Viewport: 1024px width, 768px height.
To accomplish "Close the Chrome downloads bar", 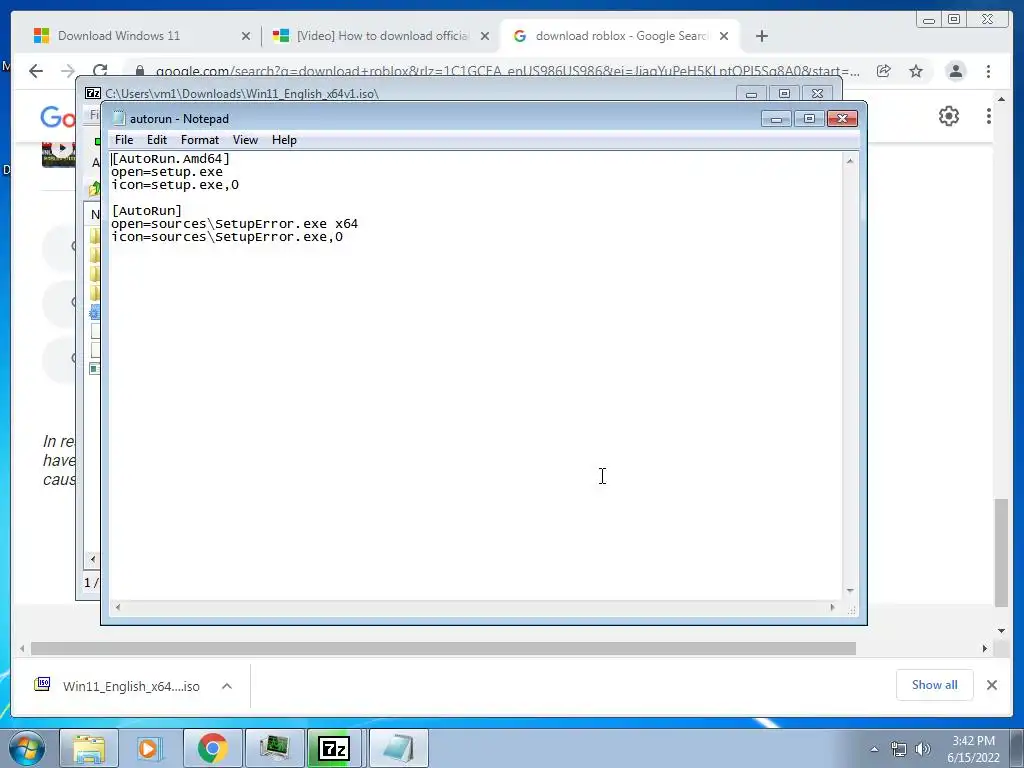I will [x=991, y=685].
